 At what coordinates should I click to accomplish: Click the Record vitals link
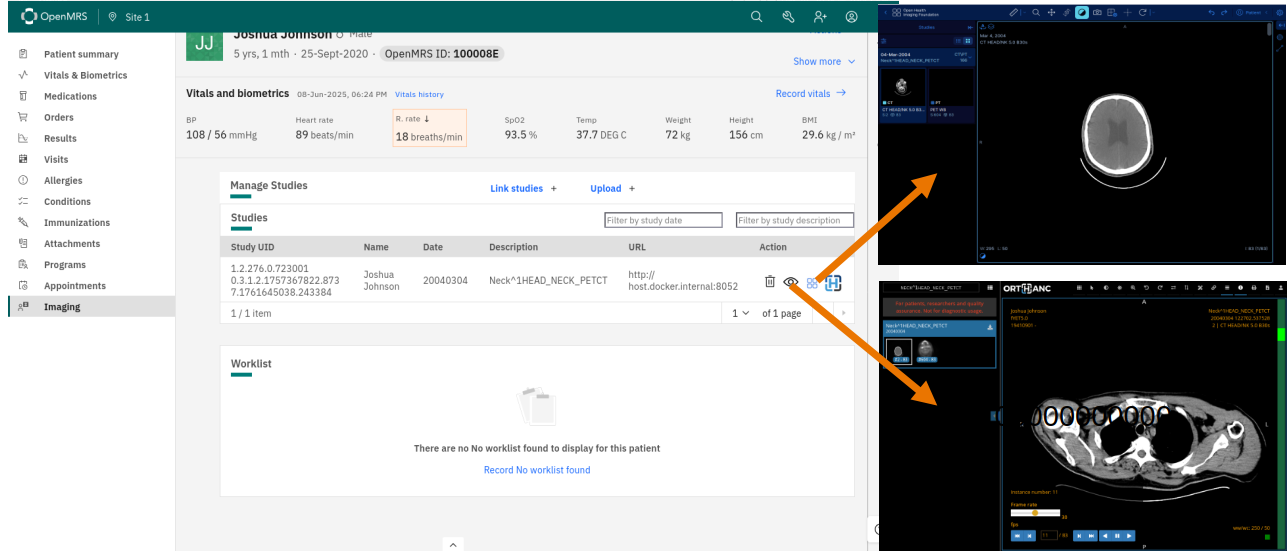(810, 93)
